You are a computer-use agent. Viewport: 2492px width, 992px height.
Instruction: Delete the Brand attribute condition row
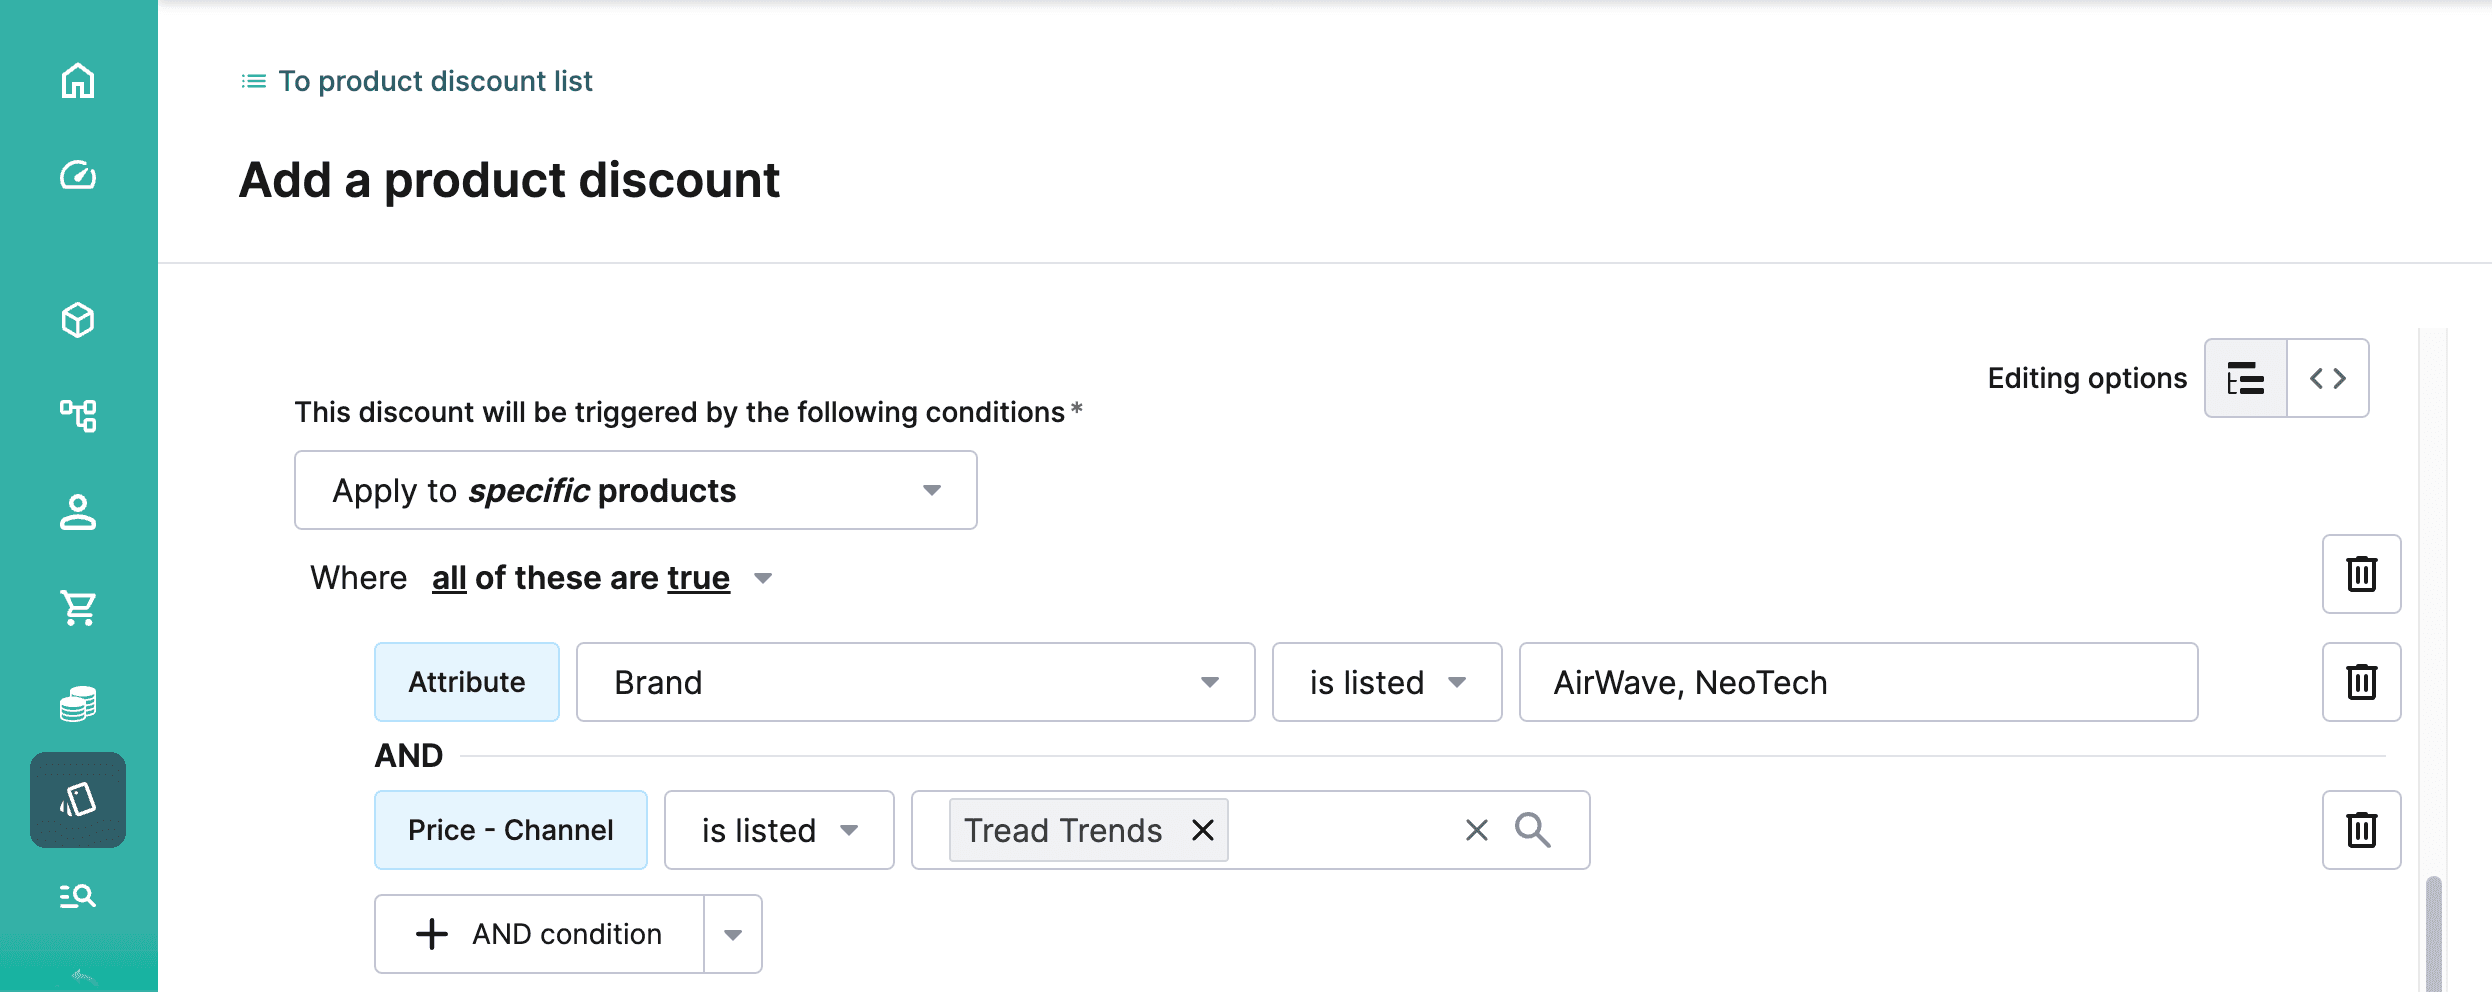[x=2362, y=682]
